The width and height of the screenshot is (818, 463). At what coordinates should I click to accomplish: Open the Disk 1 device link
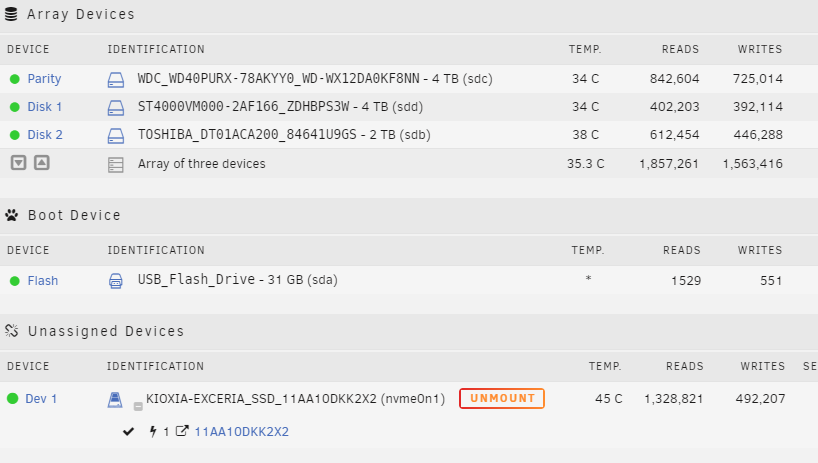[45, 107]
